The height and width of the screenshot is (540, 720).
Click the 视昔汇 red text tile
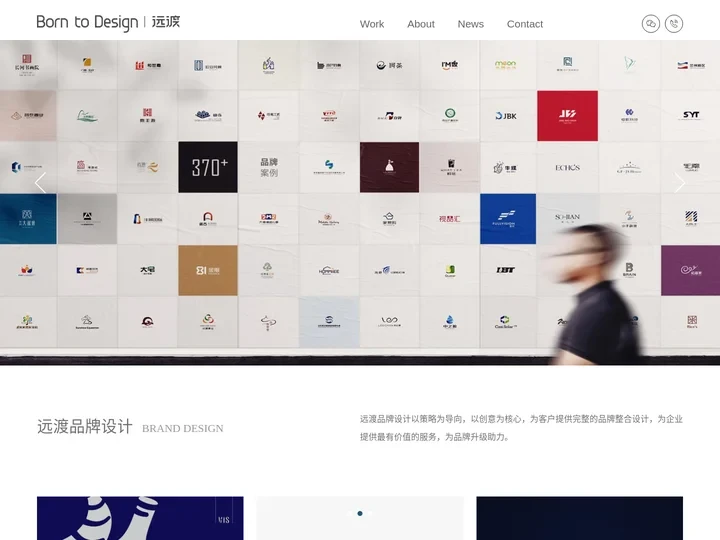pyautogui.click(x=450, y=219)
